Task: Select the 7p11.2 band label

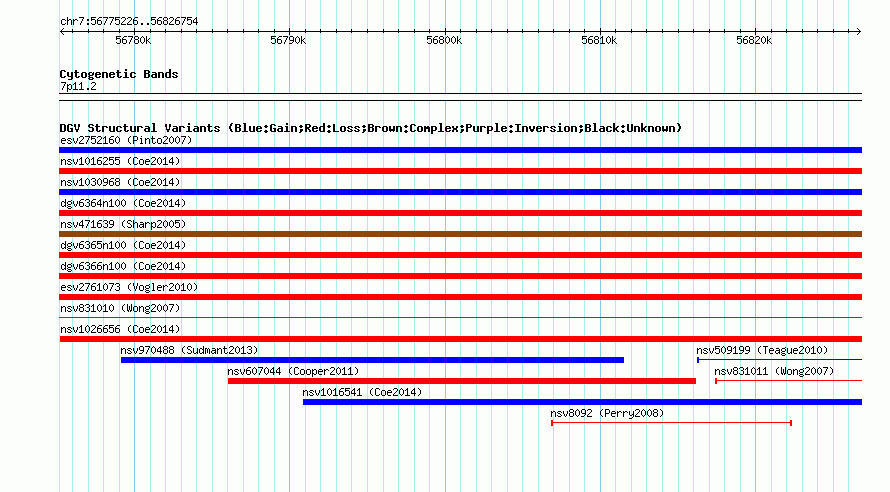Action: [78, 86]
